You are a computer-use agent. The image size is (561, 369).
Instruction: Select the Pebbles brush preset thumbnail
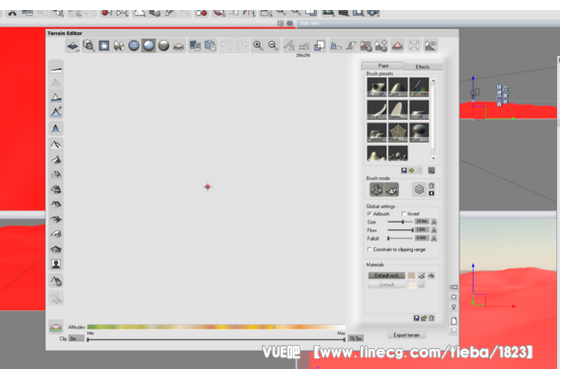pos(398,153)
